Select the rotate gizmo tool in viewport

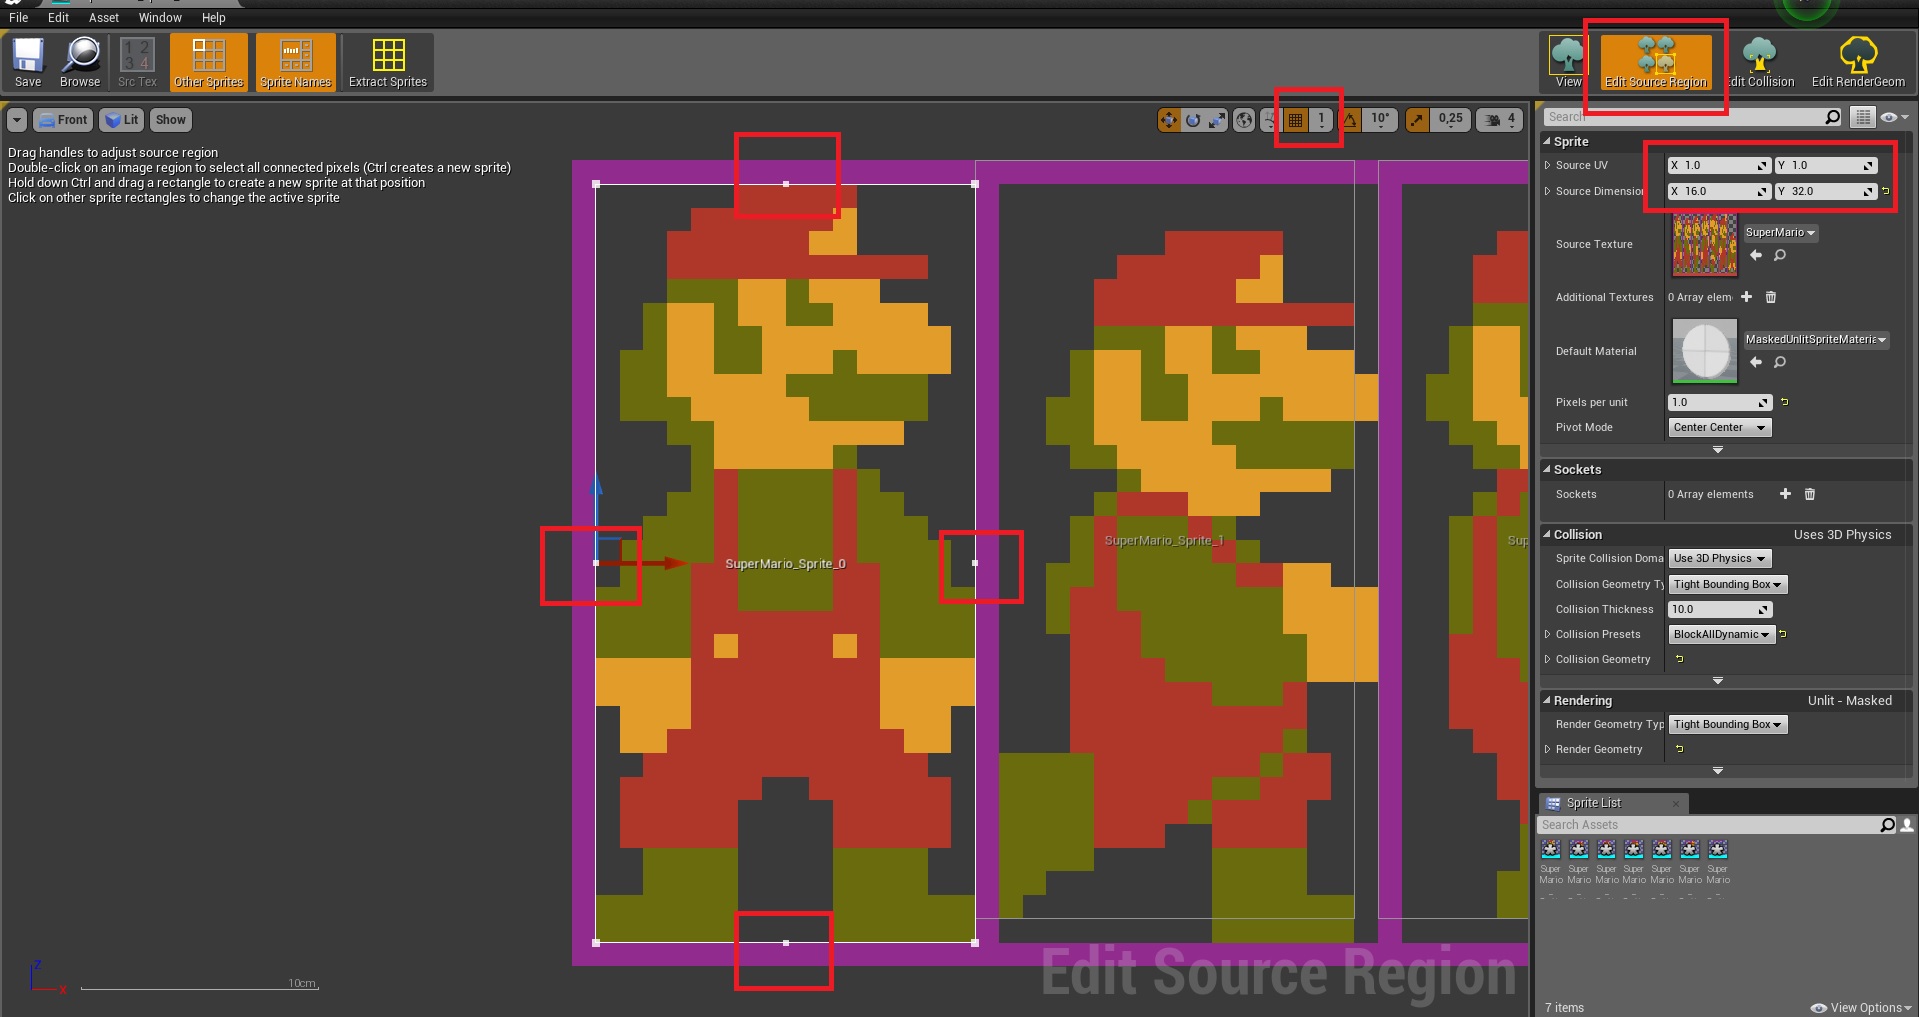tap(1193, 120)
